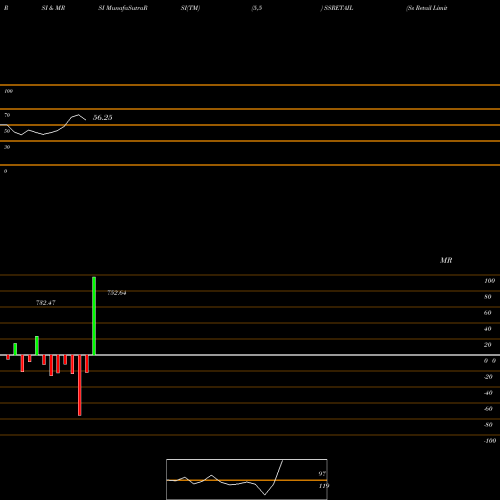Click the MR axis title
The height and width of the screenshot is (500, 500).
(x=446, y=260)
